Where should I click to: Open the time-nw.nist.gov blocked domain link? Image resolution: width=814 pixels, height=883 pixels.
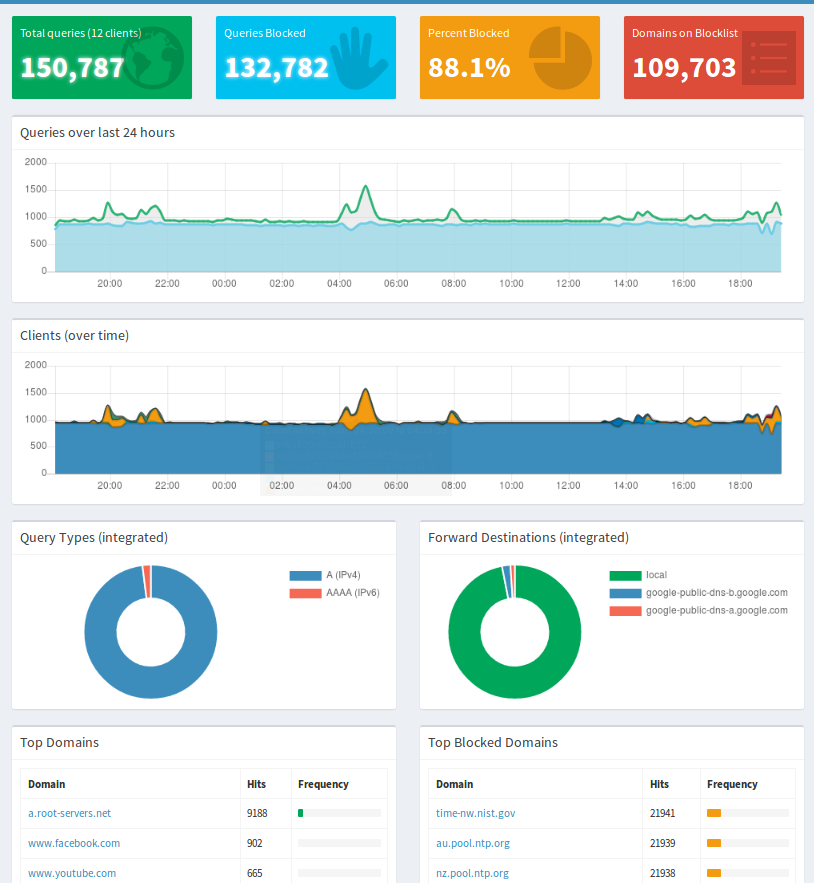click(x=475, y=814)
